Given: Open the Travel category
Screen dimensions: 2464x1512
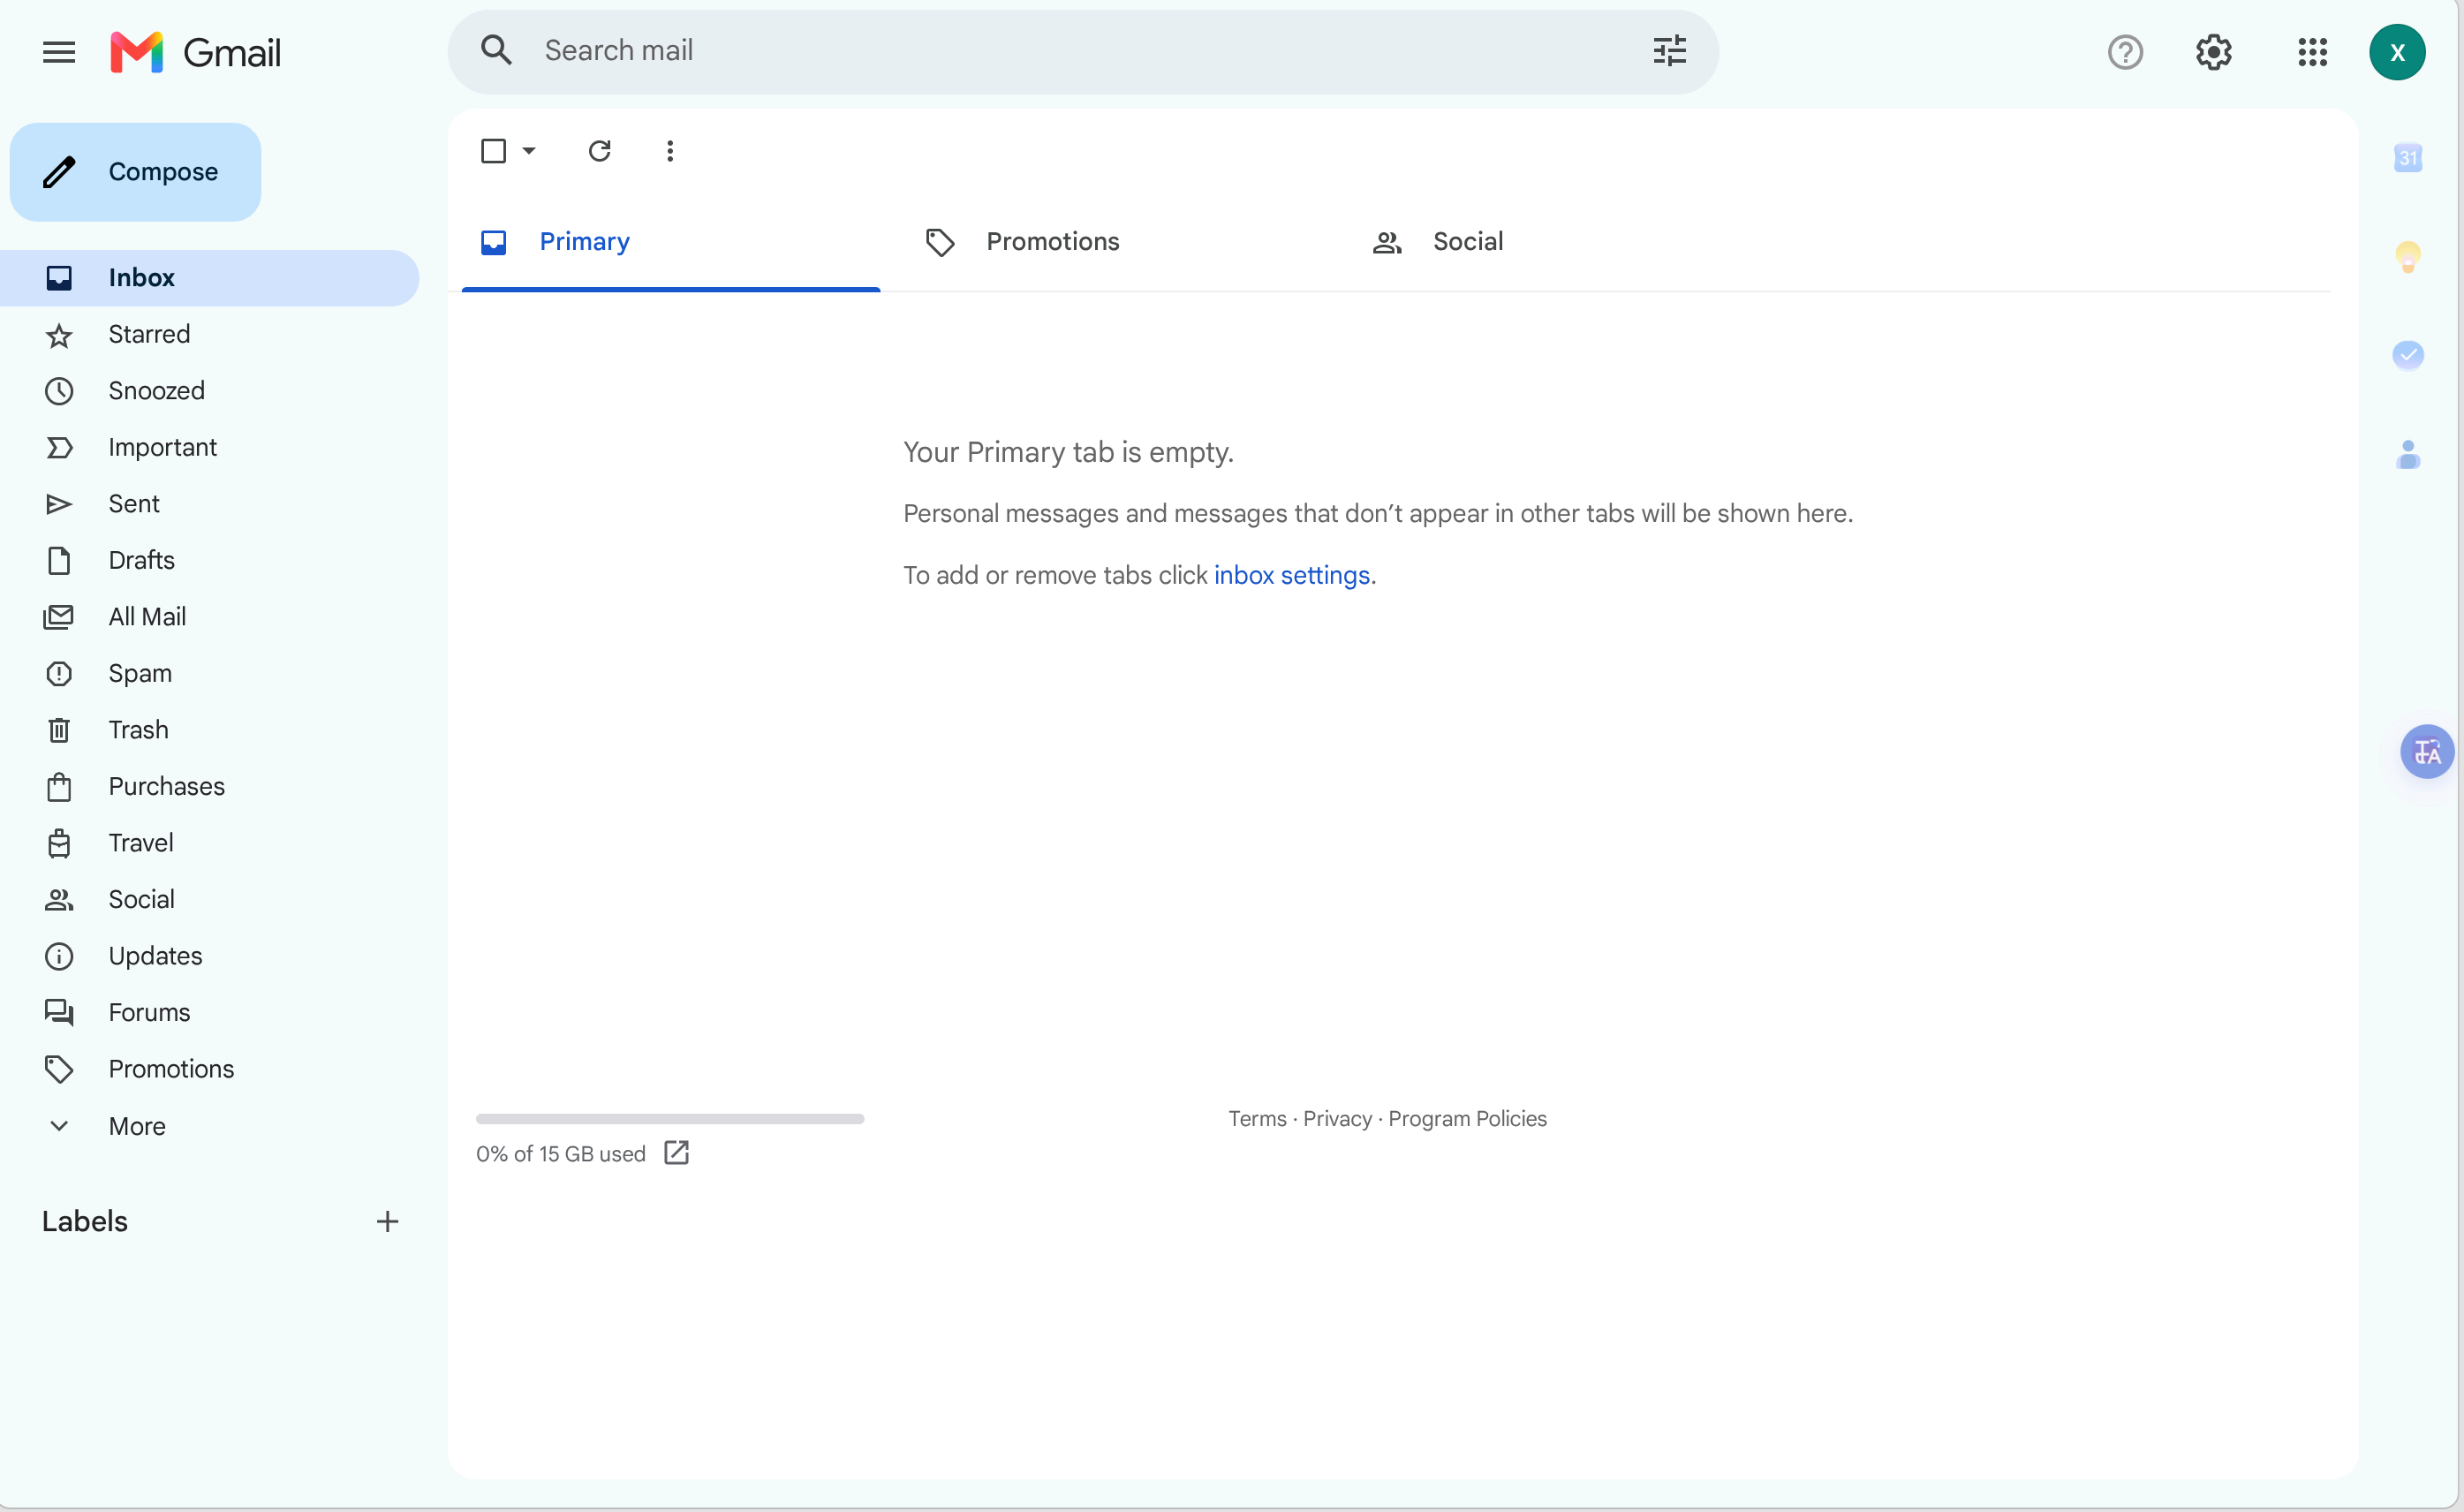Looking at the screenshot, I should coord(210,843).
